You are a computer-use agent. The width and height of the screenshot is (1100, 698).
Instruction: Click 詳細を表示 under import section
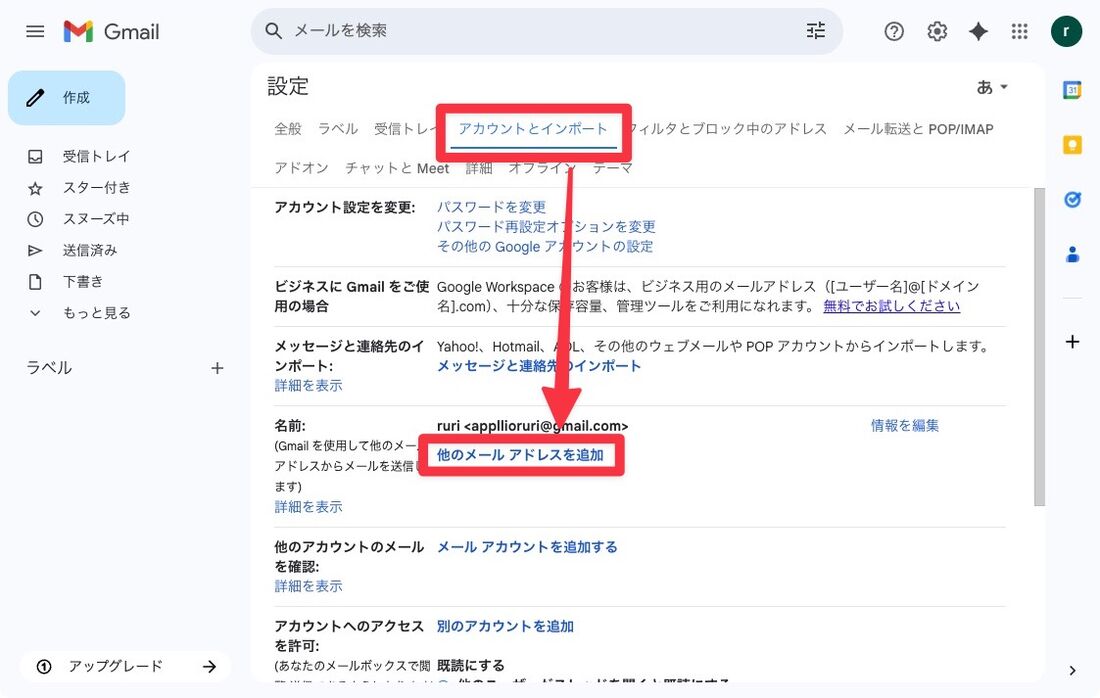[x=308, y=385]
